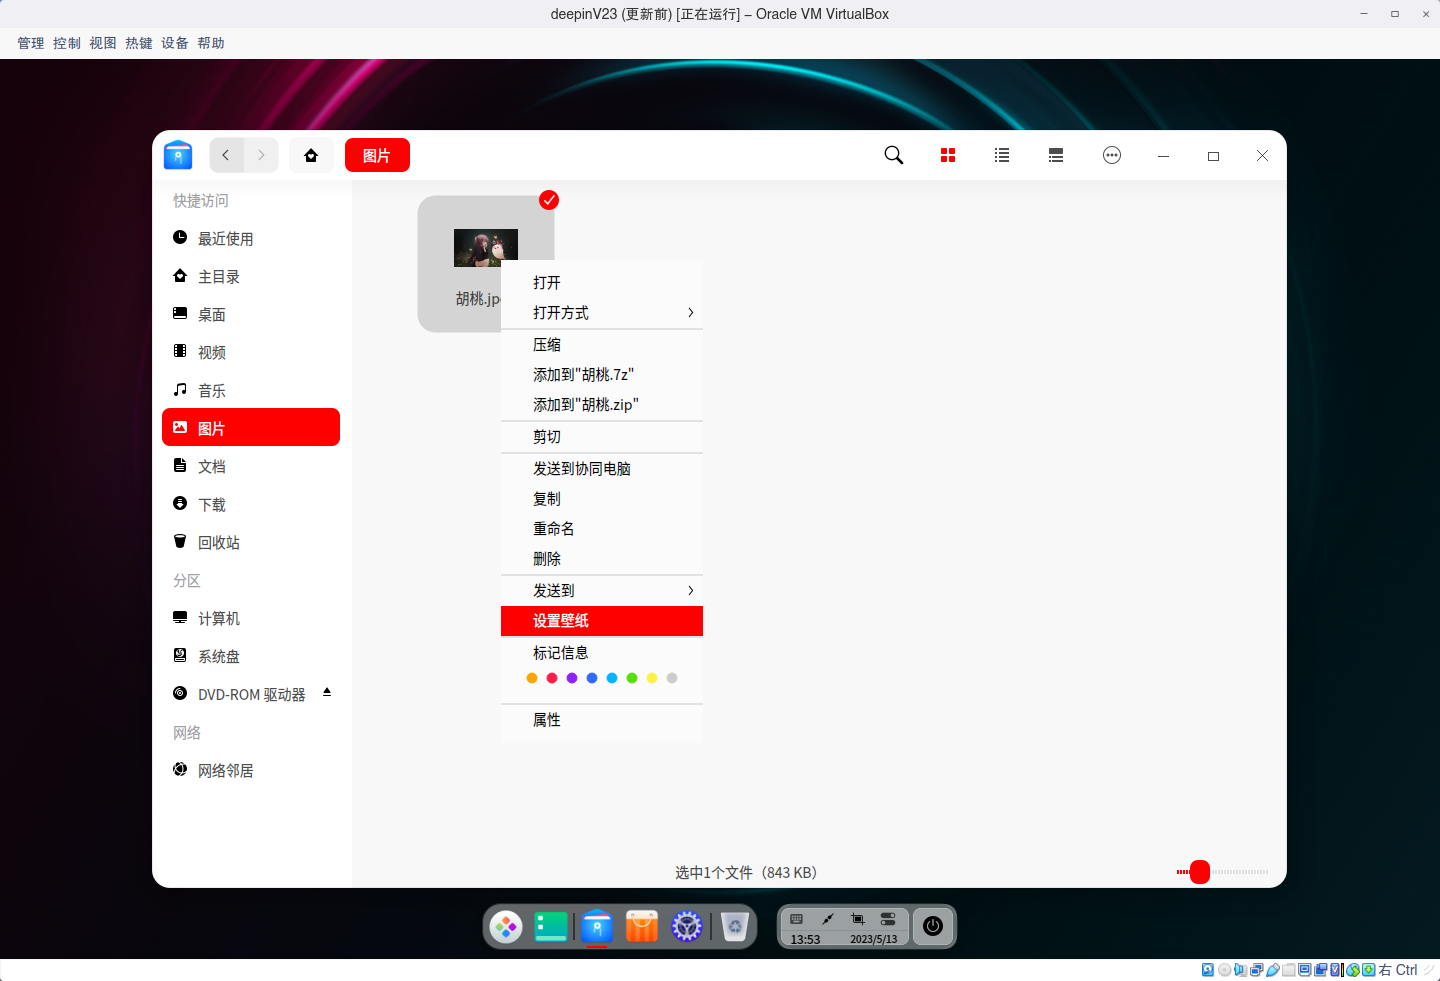Open the Recent files sidebar entry
Screen dimensions: 1440x981
224,238
